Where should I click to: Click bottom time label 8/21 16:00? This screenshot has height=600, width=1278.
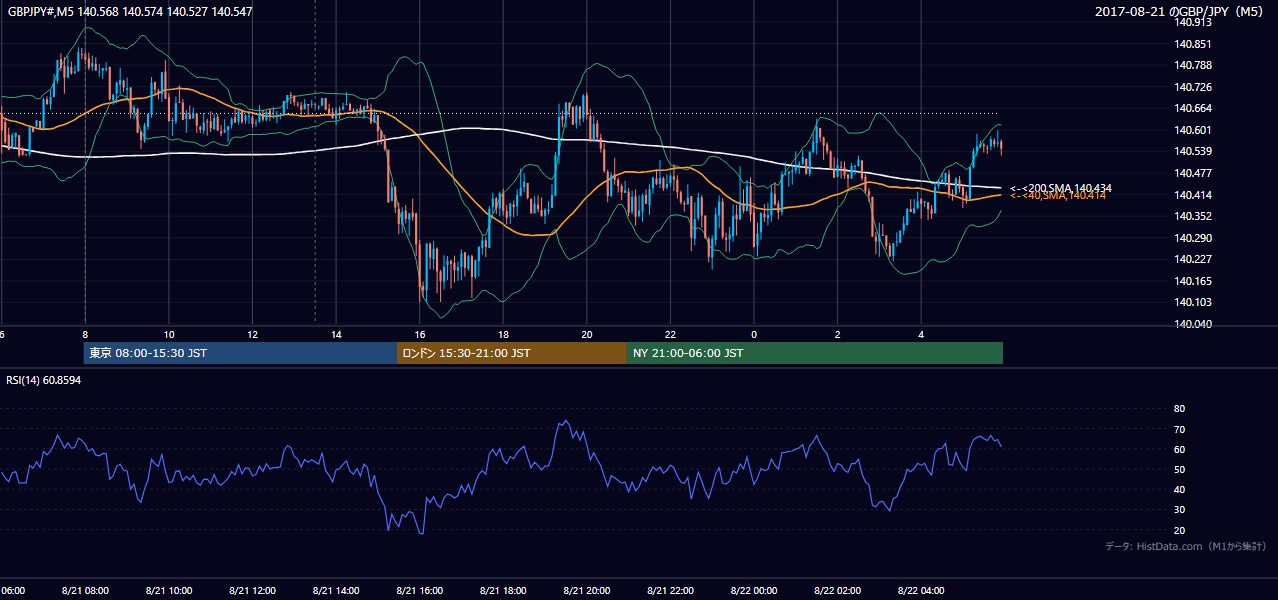(419, 591)
